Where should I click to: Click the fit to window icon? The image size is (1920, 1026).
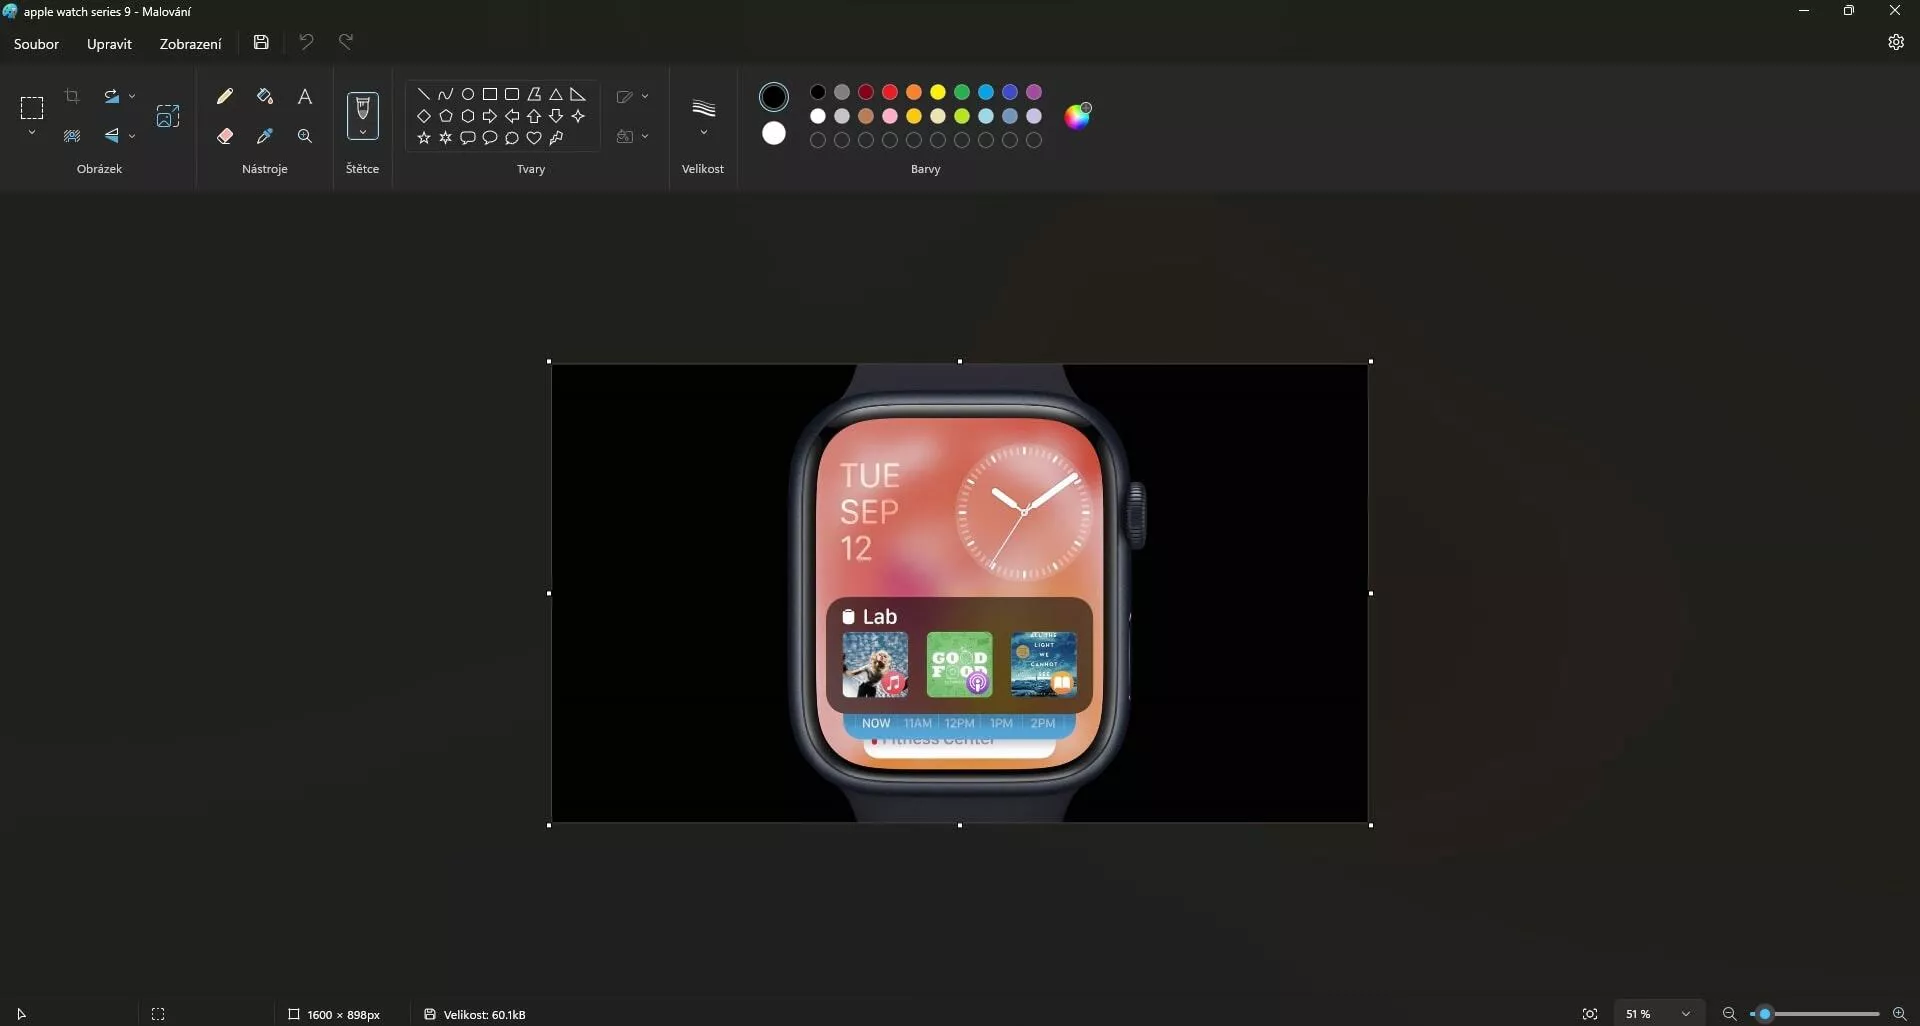point(1590,1014)
